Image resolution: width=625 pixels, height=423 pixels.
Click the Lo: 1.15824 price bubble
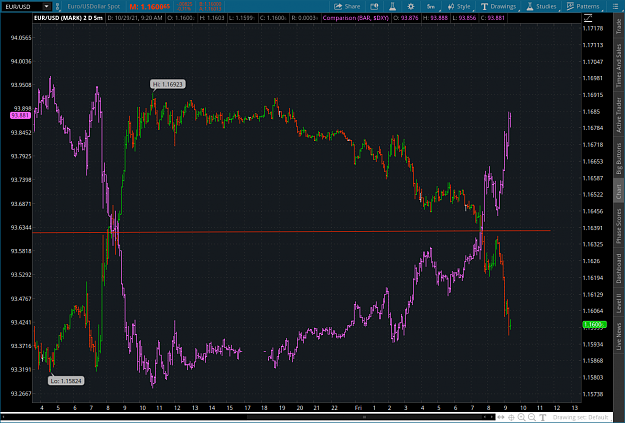click(66, 381)
